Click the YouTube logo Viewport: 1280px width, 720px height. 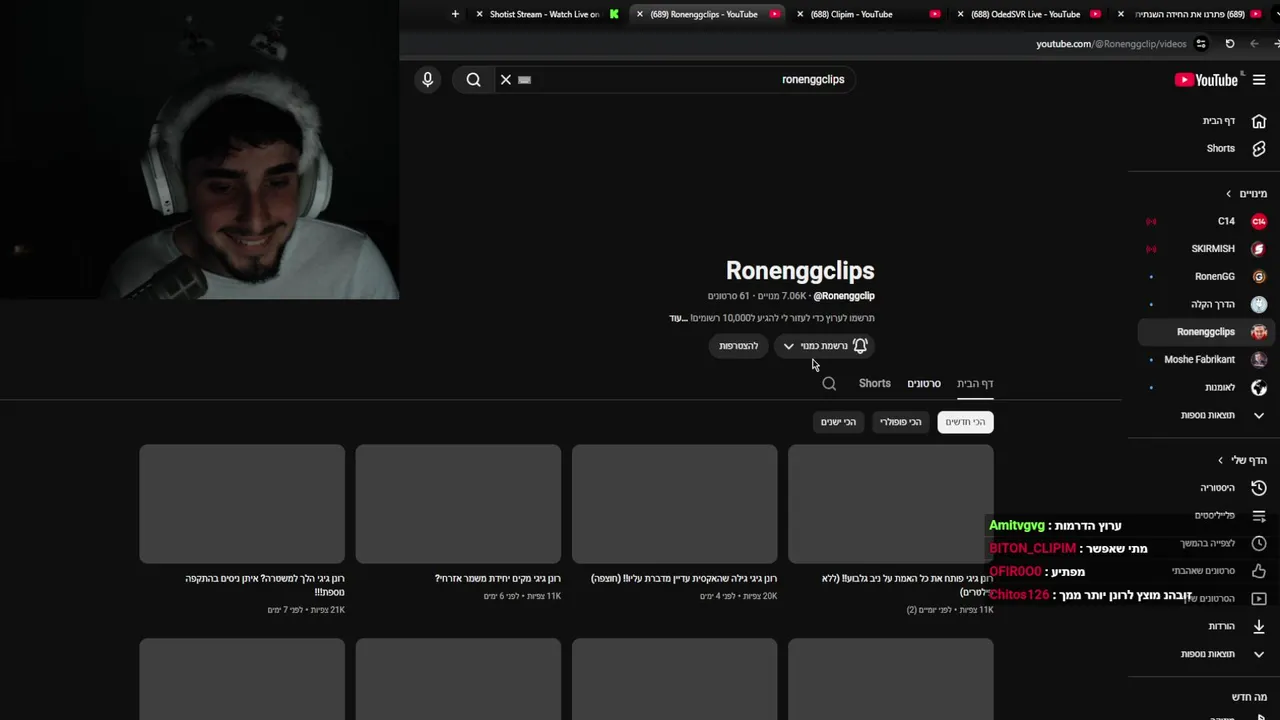(x=1206, y=80)
